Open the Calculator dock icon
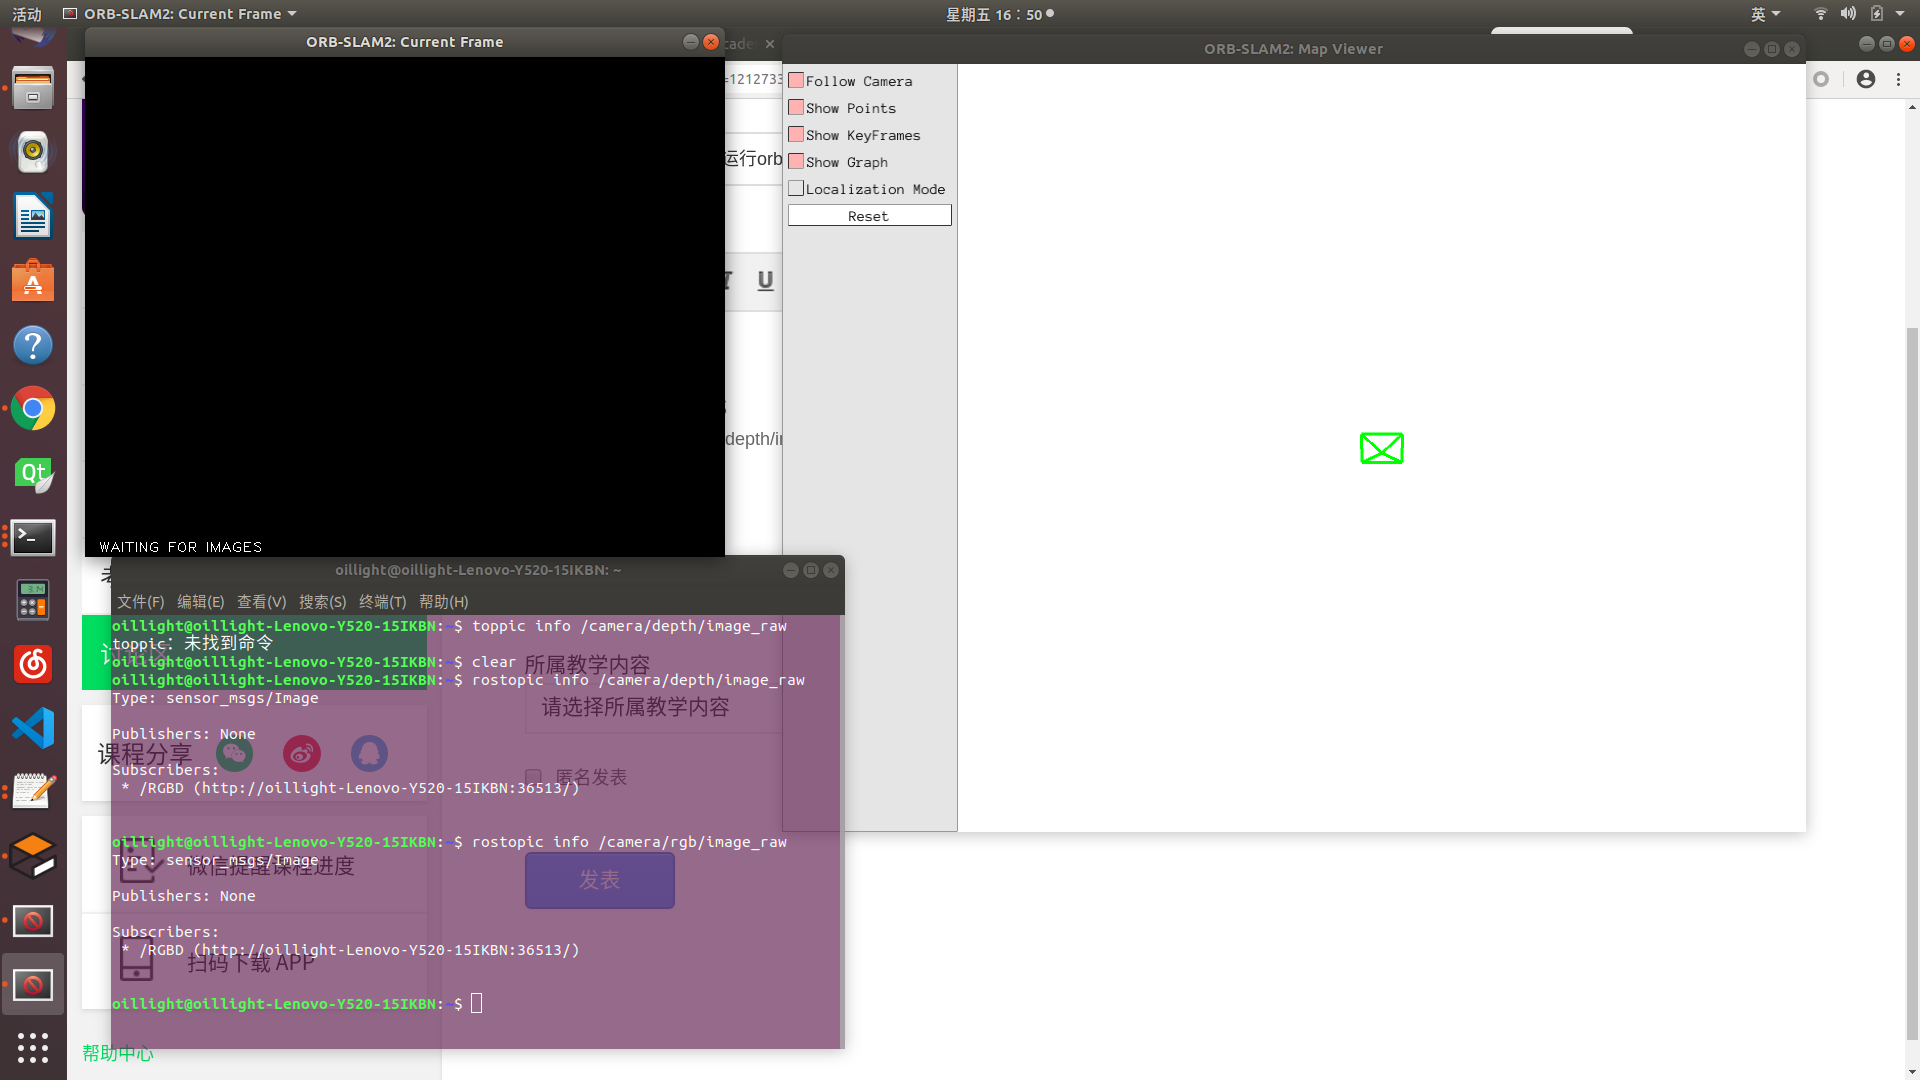 point(33,600)
